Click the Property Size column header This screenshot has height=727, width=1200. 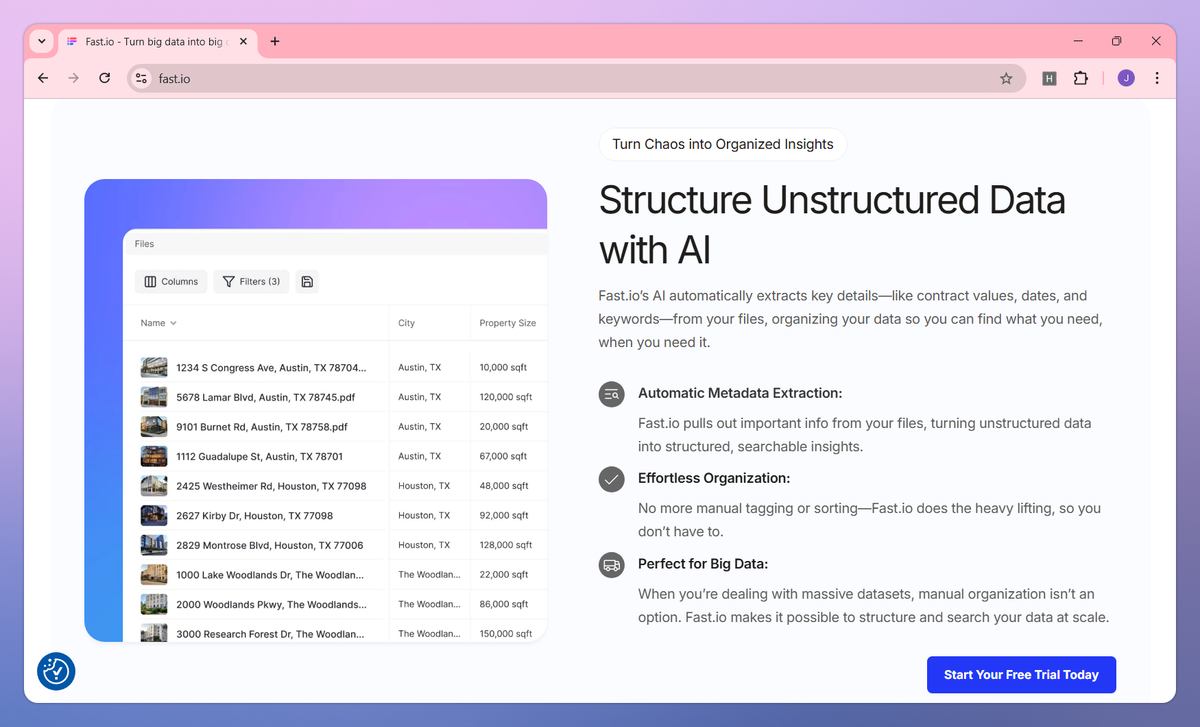(507, 323)
